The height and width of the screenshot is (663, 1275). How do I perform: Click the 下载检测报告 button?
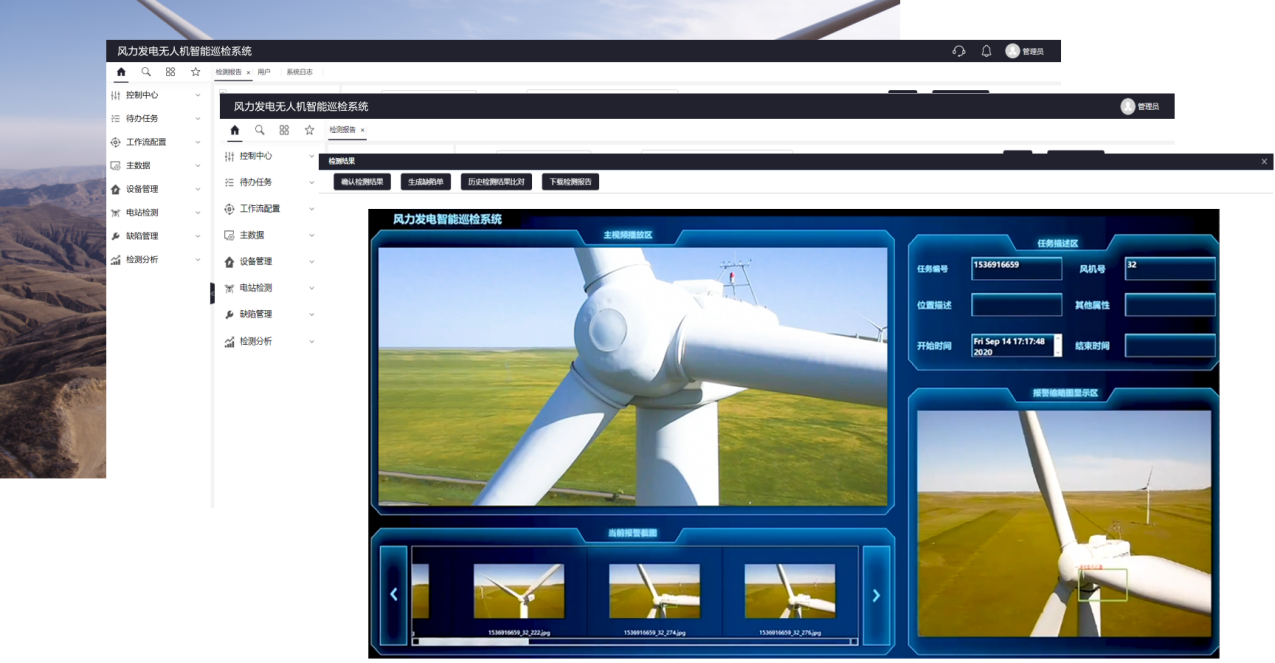(570, 182)
